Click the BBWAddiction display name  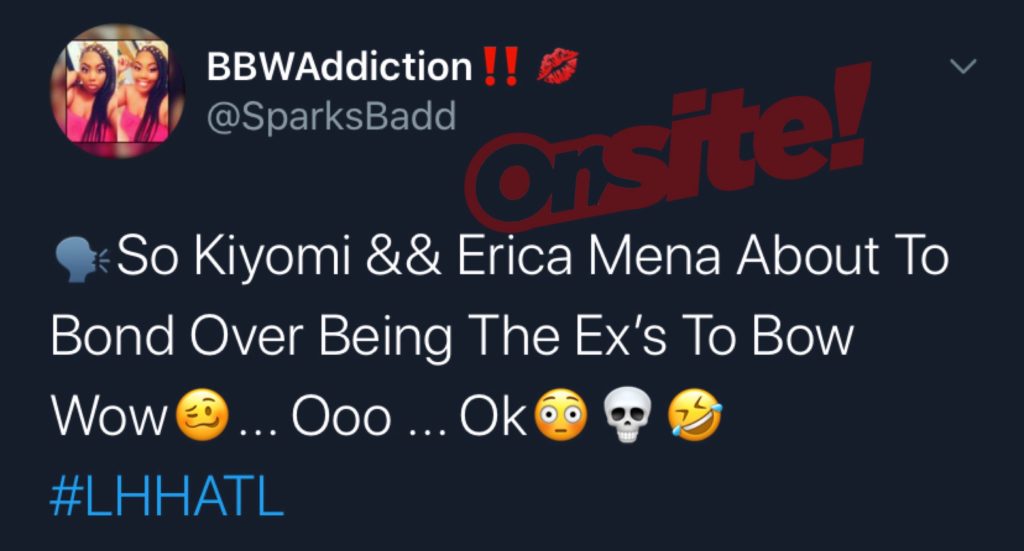point(340,66)
